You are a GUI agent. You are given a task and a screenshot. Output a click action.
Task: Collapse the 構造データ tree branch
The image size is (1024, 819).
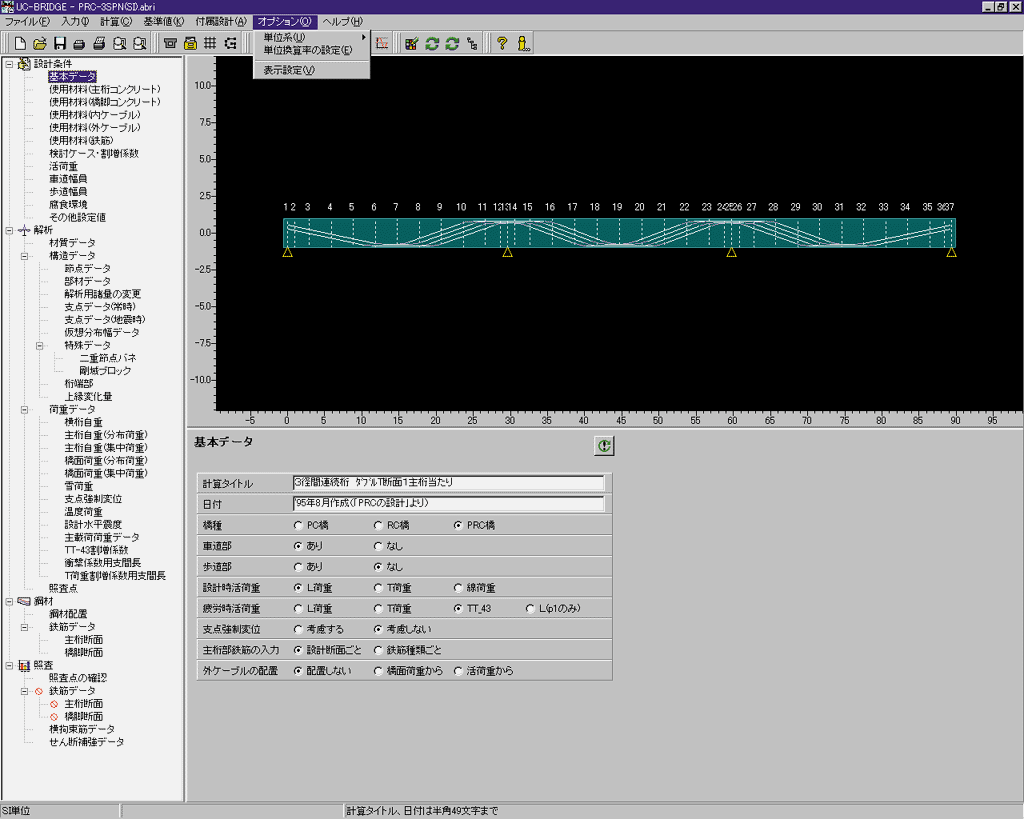25,256
